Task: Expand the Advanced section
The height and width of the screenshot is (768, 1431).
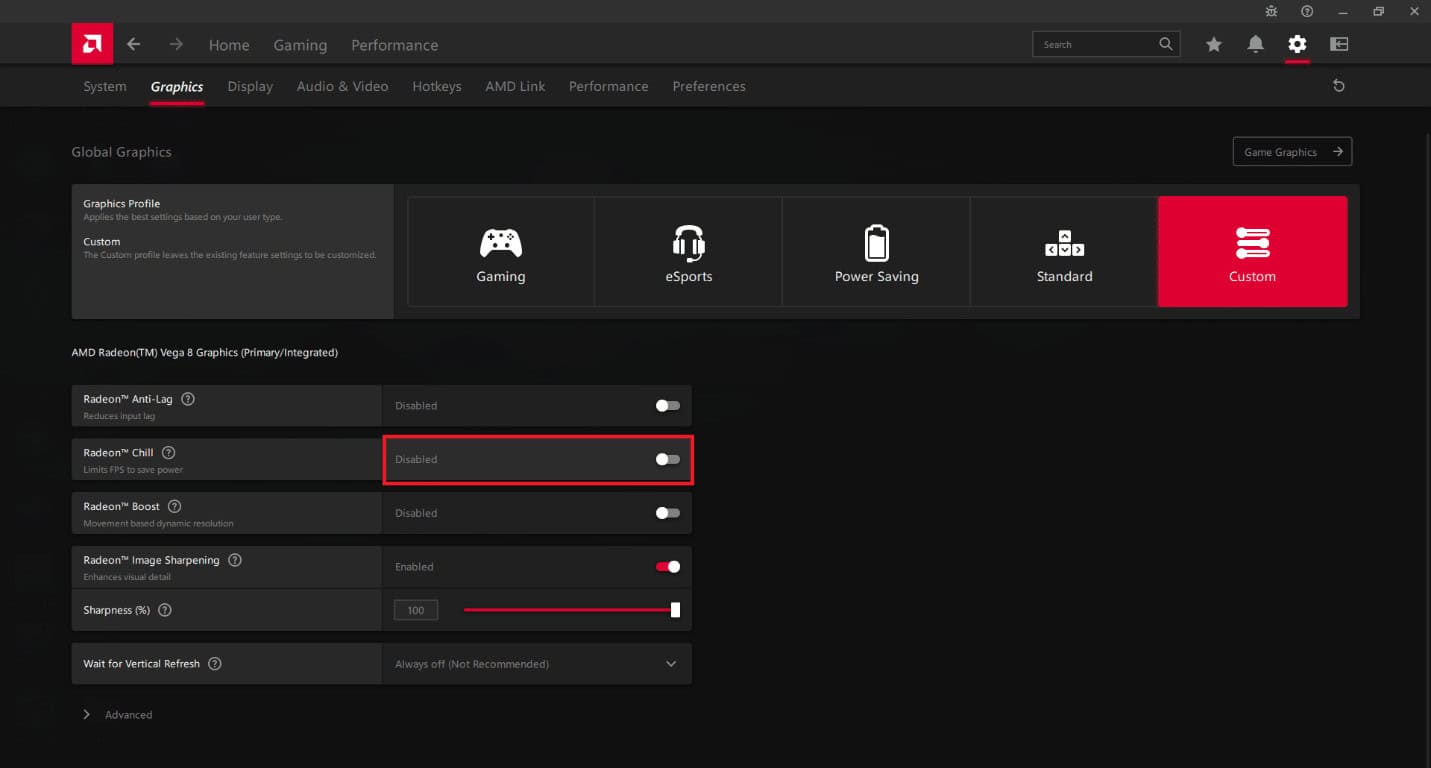Action: pyautogui.click(x=118, y=715)
